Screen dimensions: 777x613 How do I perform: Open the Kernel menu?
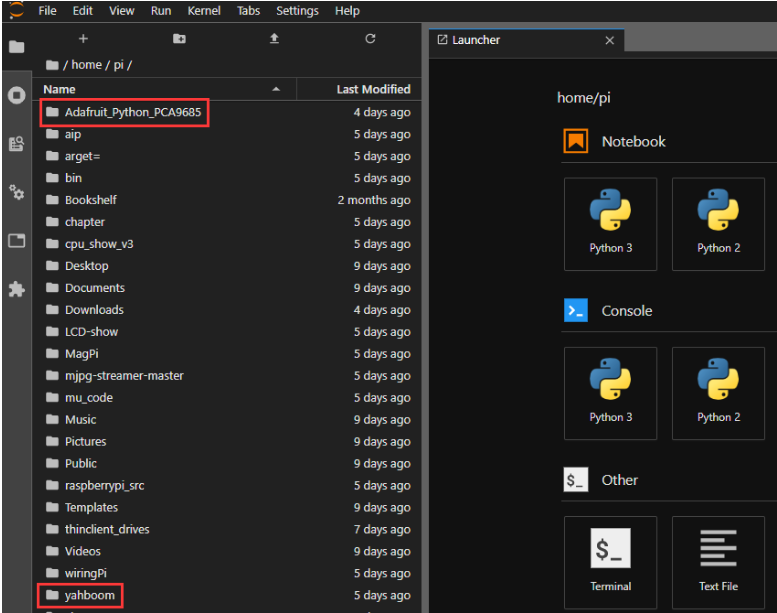point(204,11)
